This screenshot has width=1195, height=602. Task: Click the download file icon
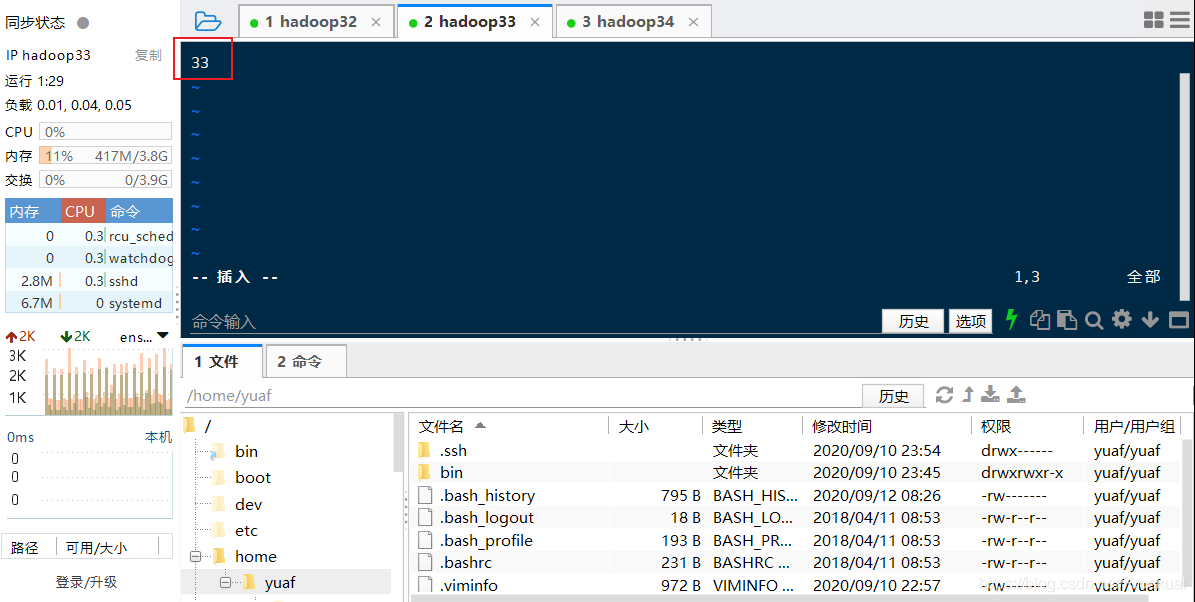pyautogui.click(x=990, y=394)
